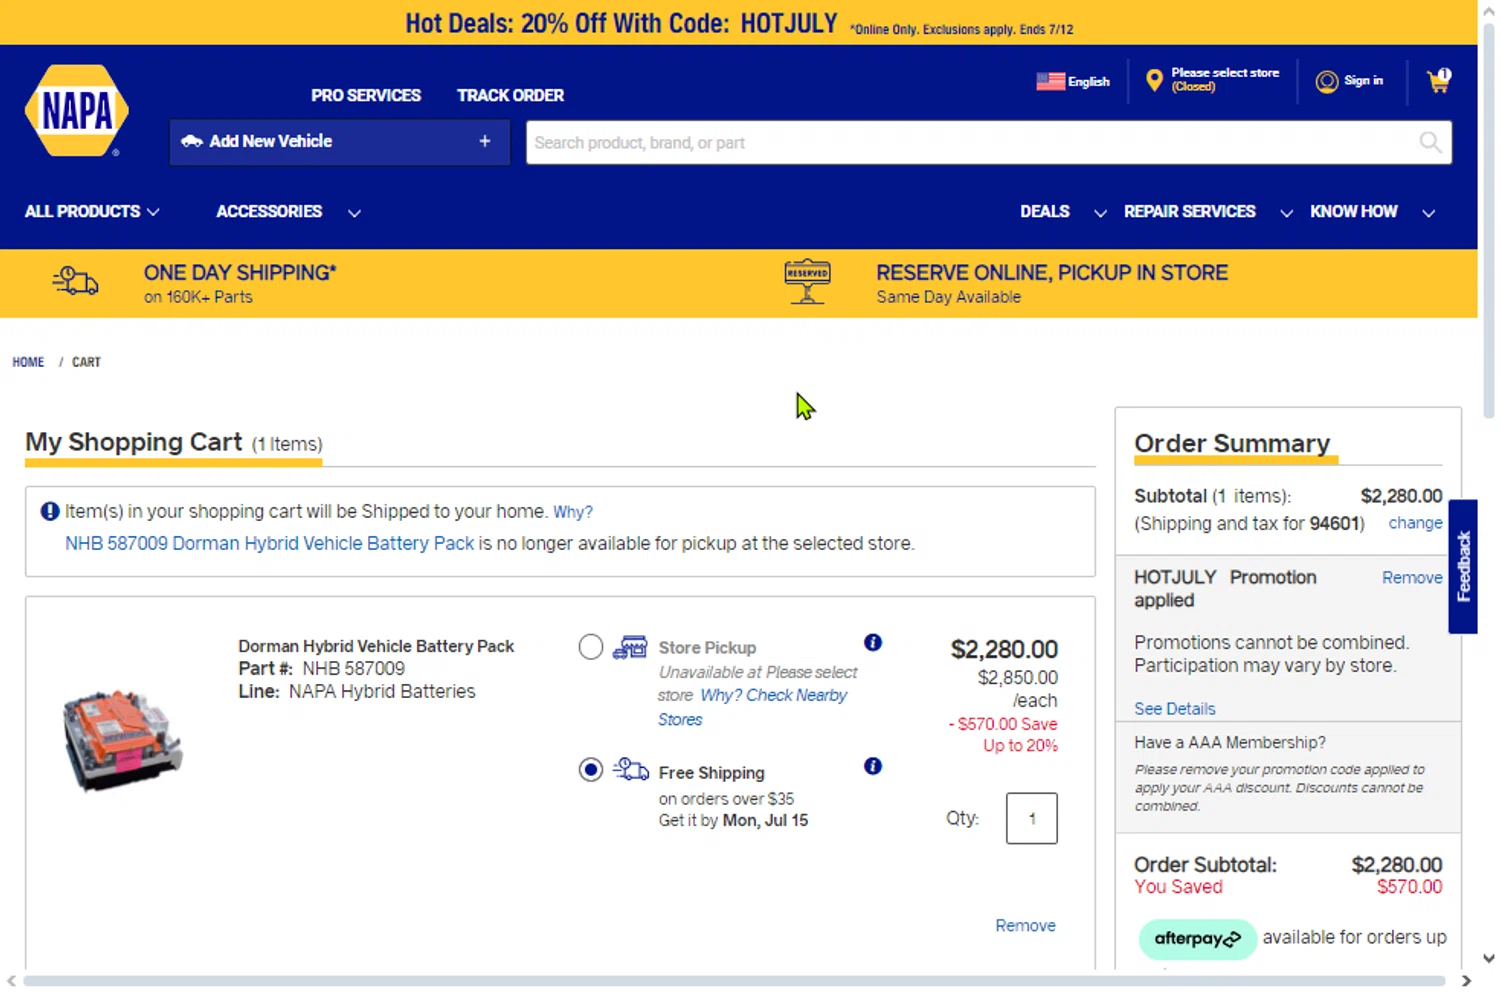Image resolution: width=1500 pixels, height=992 pixels.
Task: Click the car icon in Add New Vehicle
Action: (192, 141)
